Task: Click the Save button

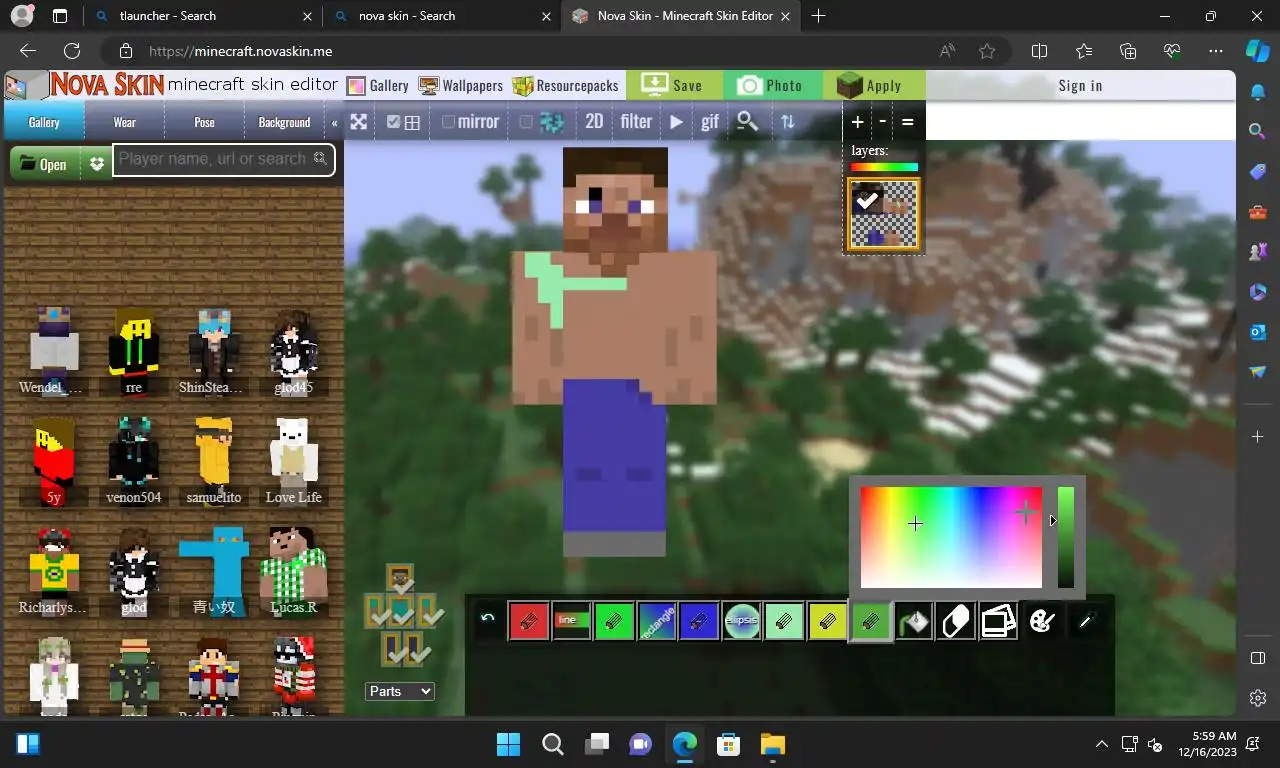Action: point(673,86)
